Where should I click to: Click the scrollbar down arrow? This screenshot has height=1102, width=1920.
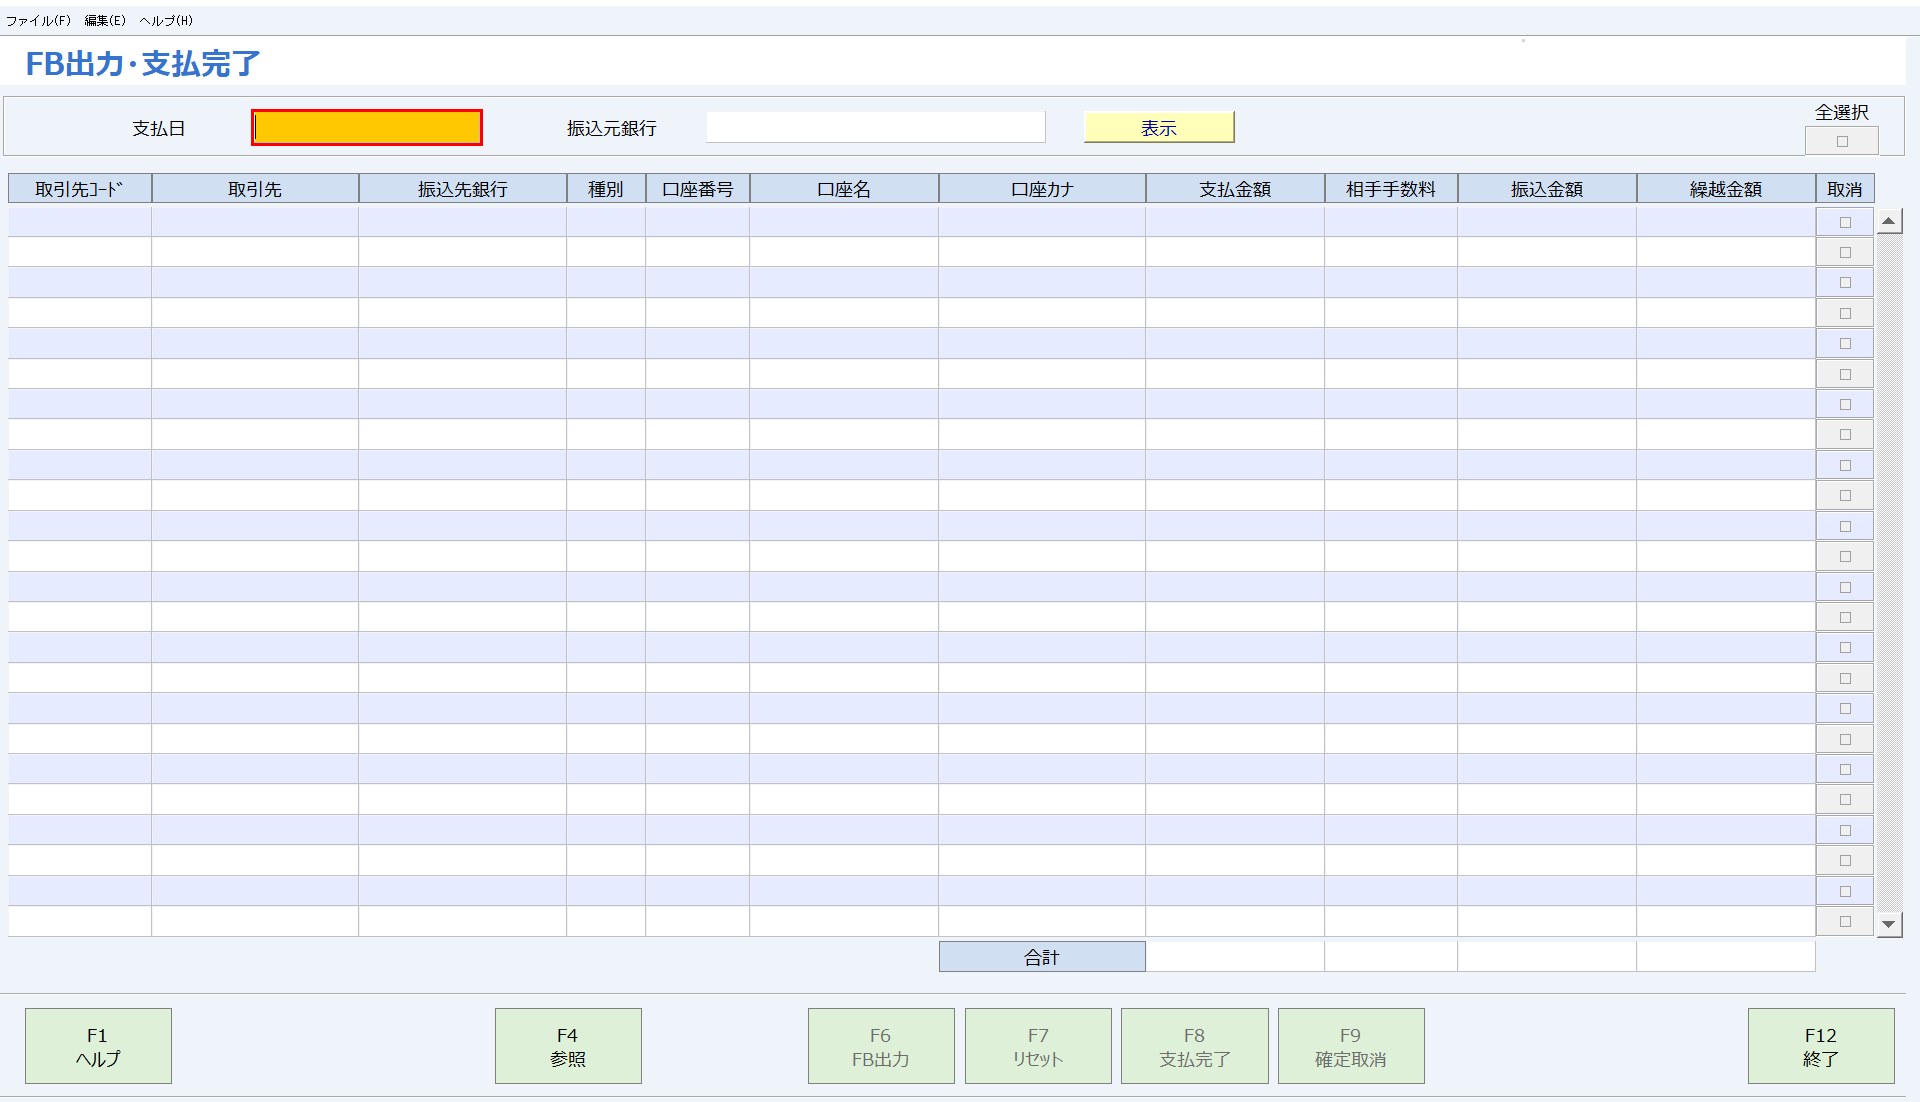1889,925
